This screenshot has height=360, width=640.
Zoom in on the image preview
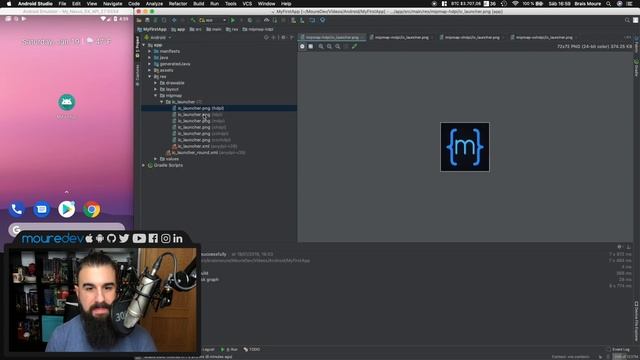coord(321,47)
